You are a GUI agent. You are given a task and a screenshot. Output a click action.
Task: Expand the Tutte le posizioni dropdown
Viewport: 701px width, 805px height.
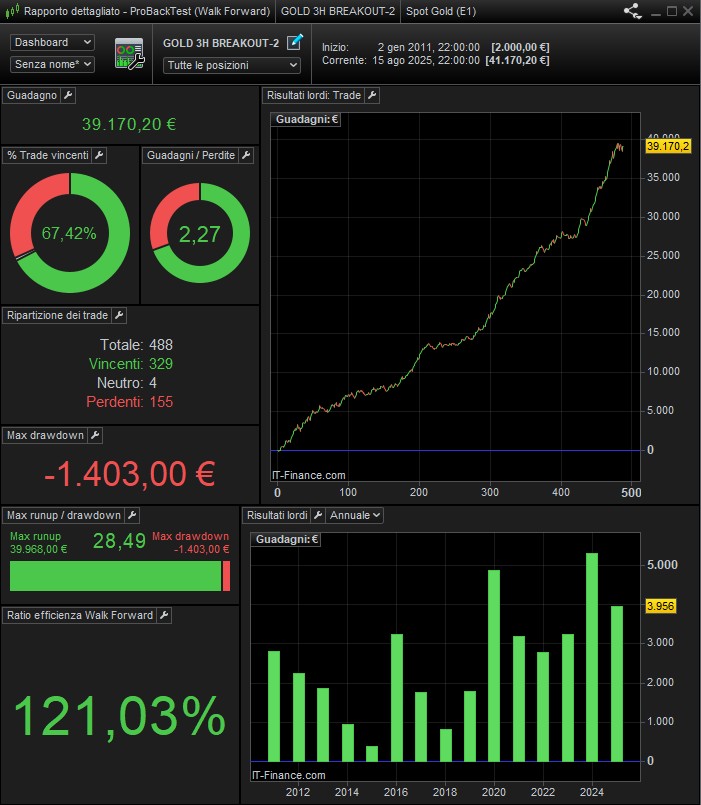(x=232, y=65)
